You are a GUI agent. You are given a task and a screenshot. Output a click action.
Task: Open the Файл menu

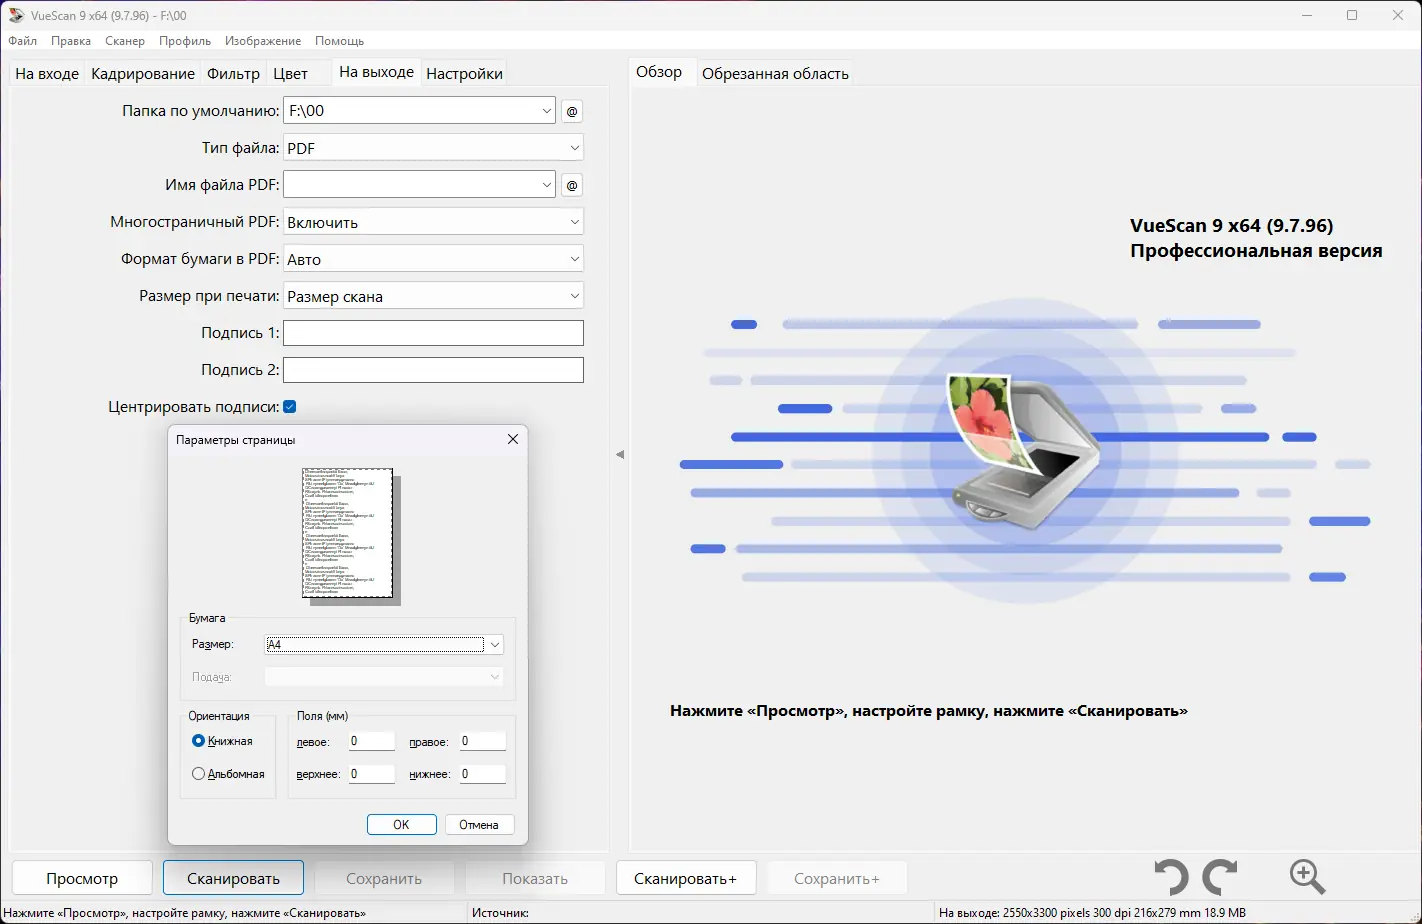23,41
